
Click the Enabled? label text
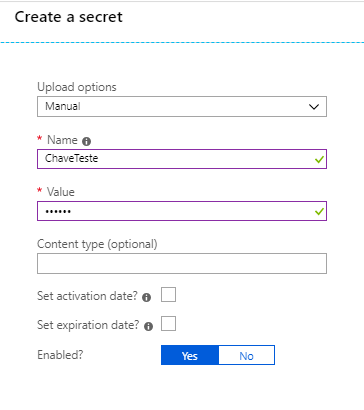[60, 355]
